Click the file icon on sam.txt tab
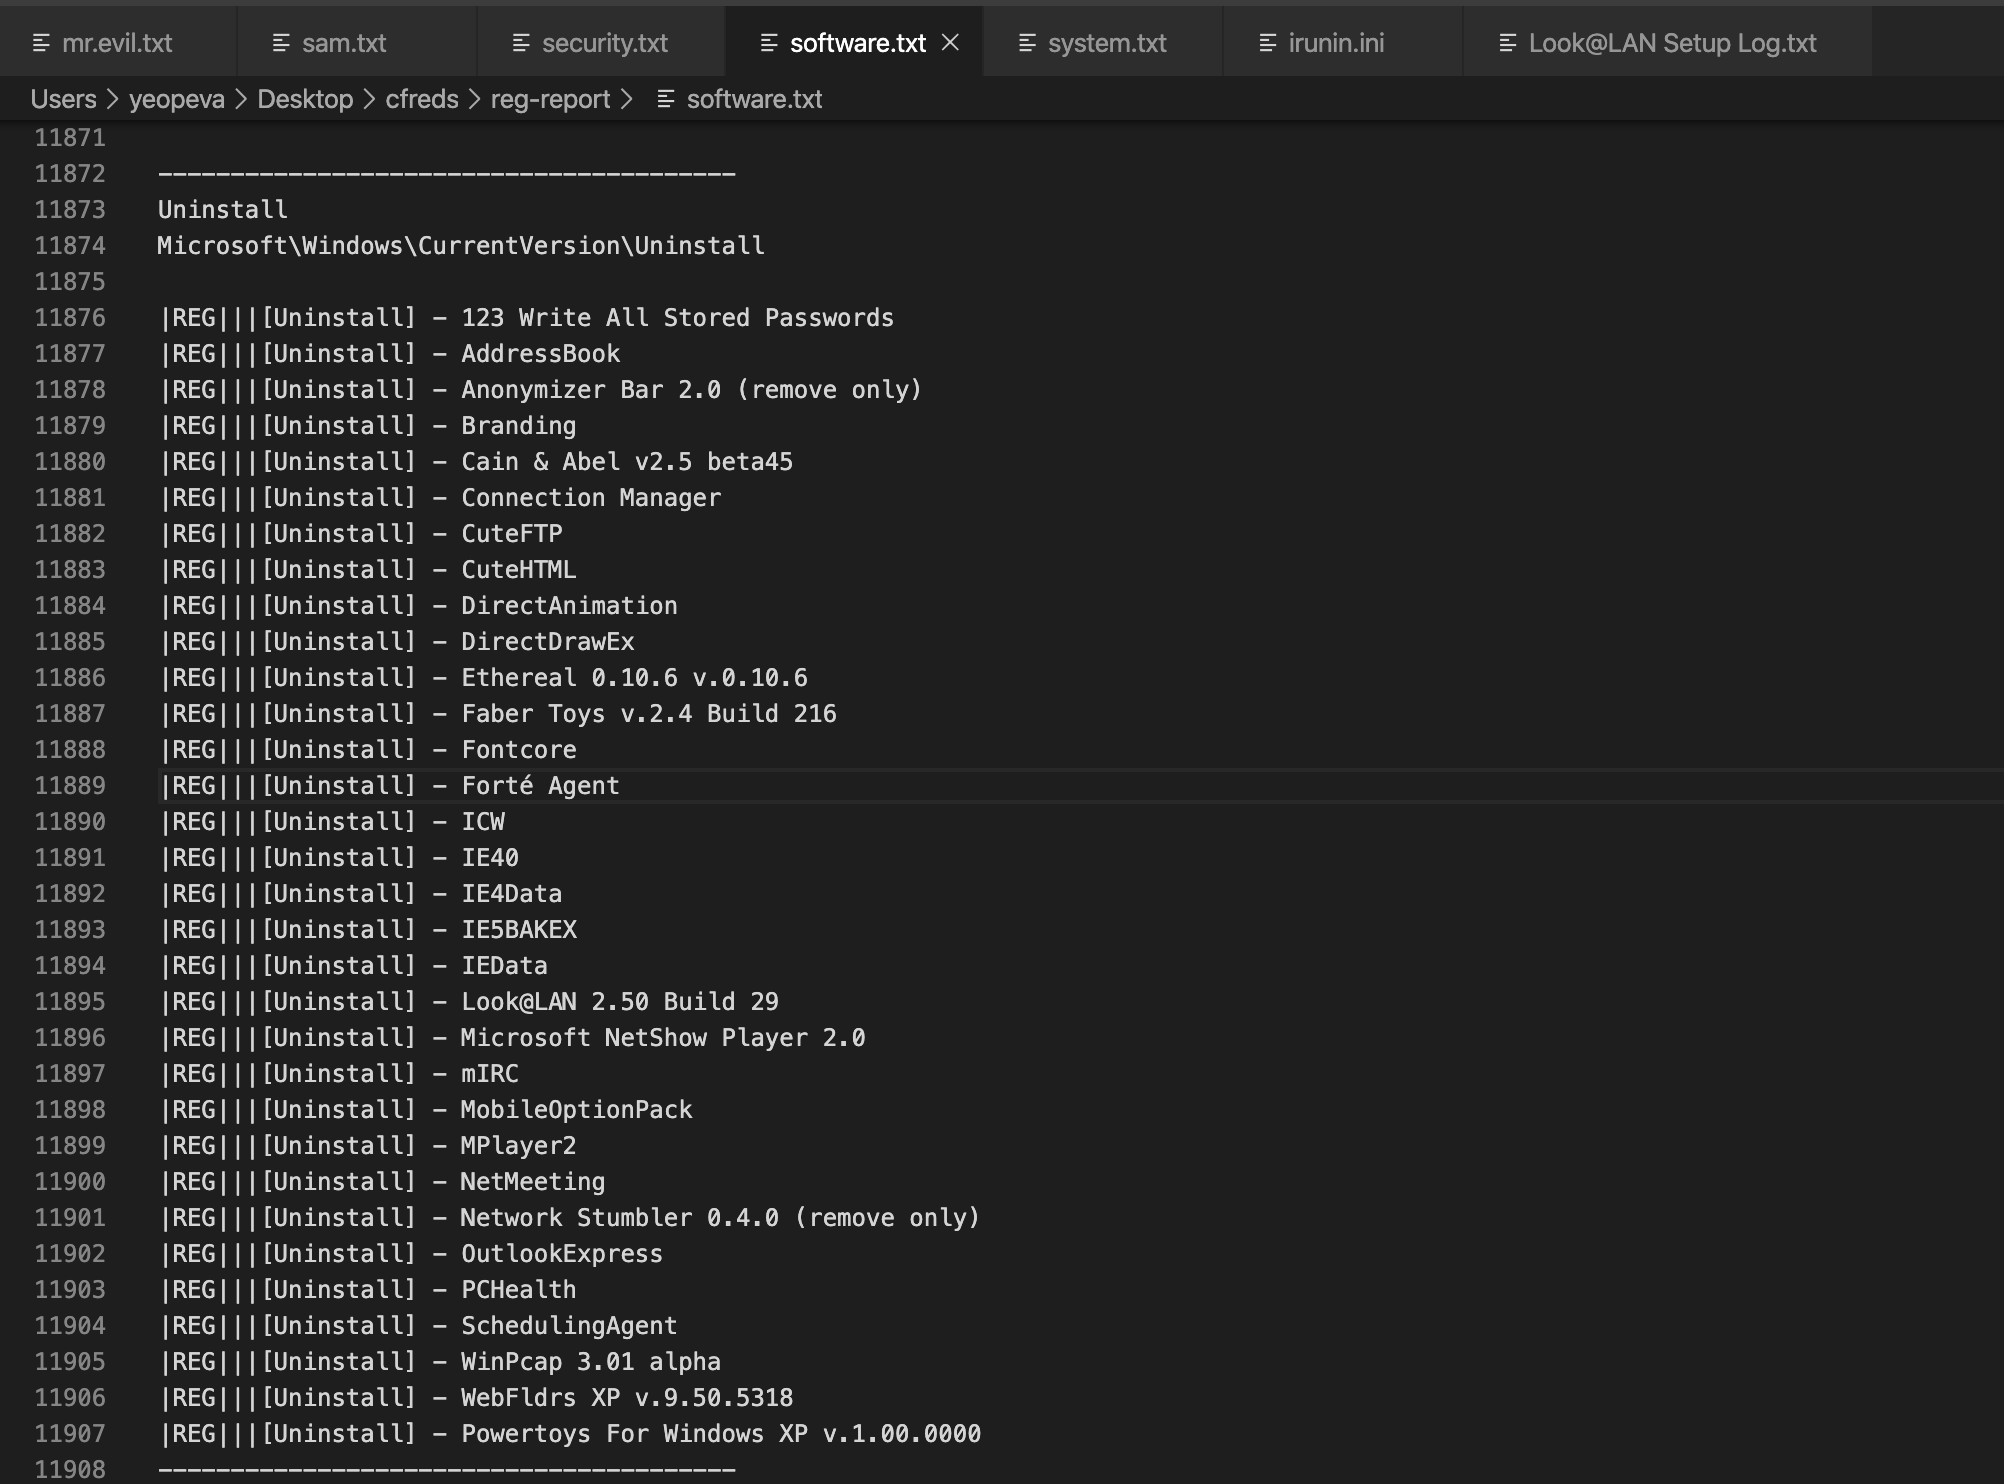Image resolution: width=2004 pixels, height=1484 pixels. pos(281,43)
